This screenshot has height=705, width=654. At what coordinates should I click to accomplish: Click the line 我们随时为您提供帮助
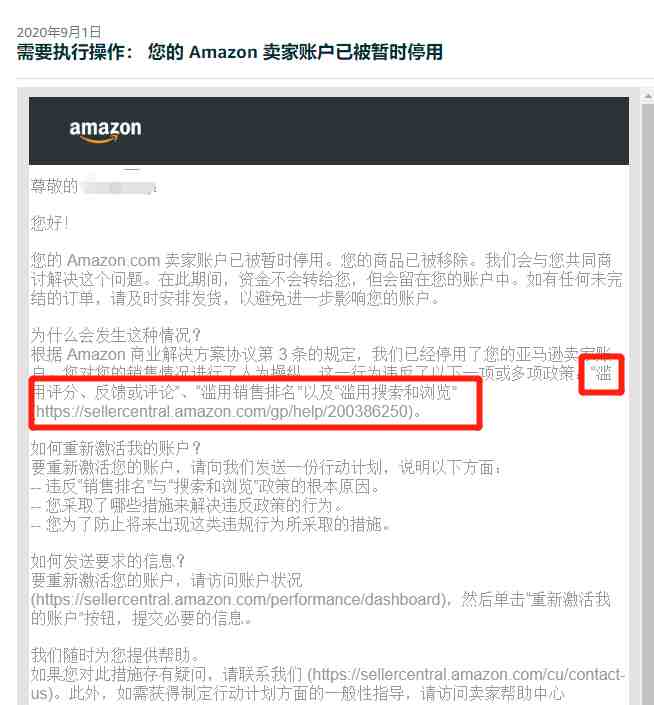point(116,655)
